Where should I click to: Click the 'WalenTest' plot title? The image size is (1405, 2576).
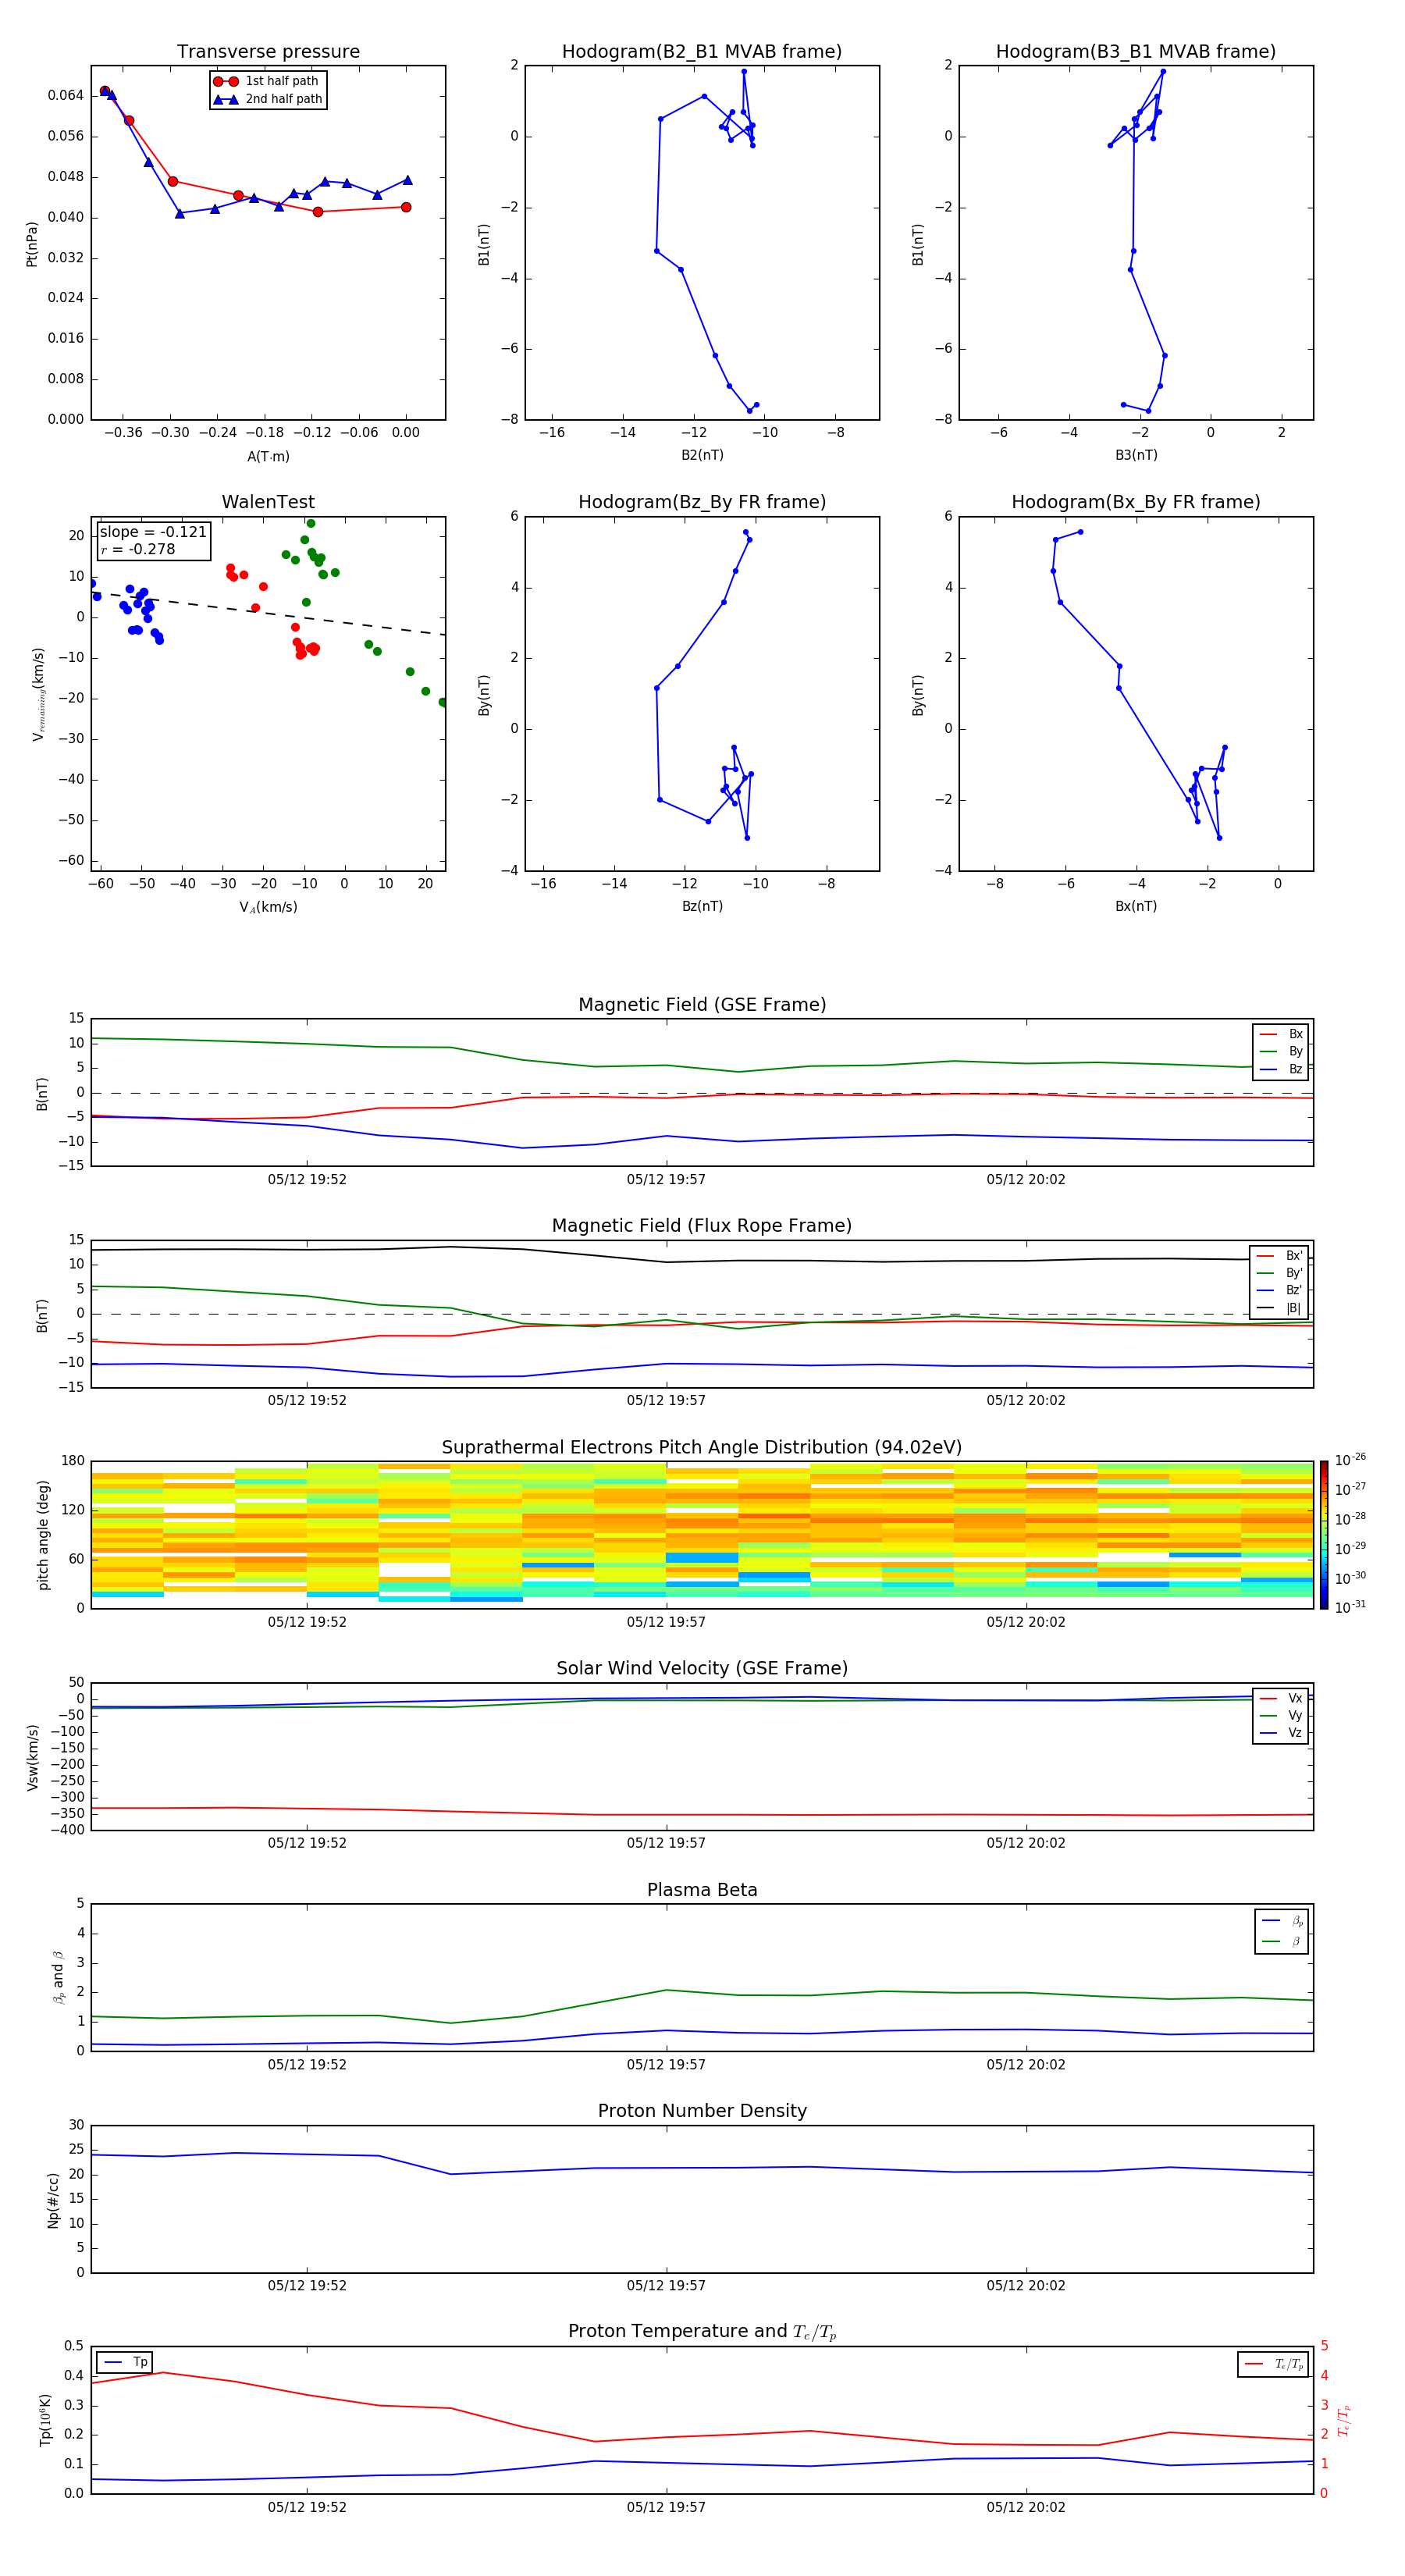pyautogui.click(x=268, y=502)
